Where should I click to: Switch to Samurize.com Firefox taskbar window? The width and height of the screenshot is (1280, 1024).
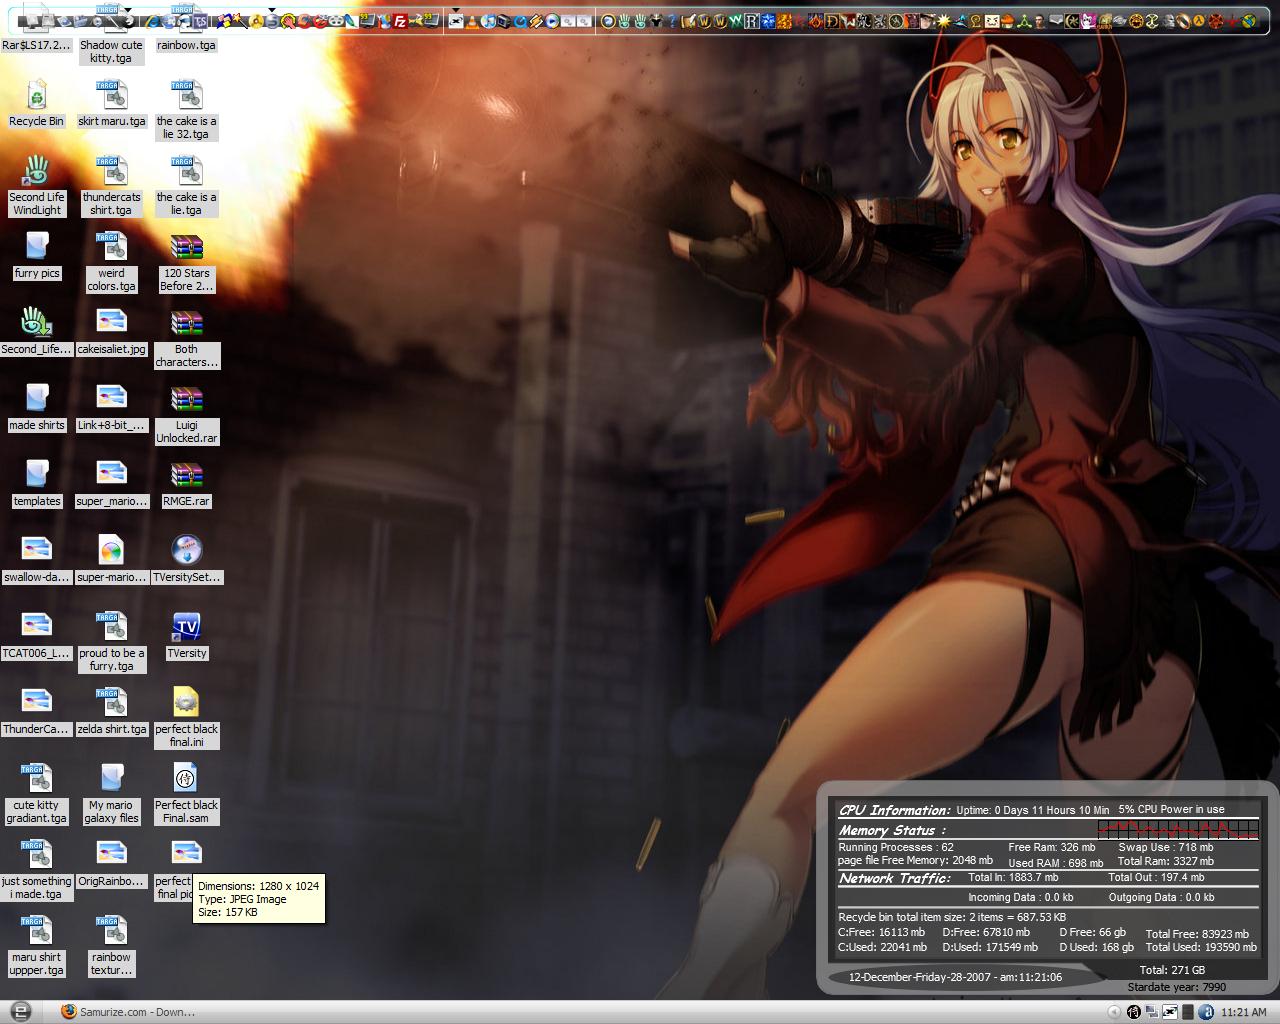coord(128,1012)
